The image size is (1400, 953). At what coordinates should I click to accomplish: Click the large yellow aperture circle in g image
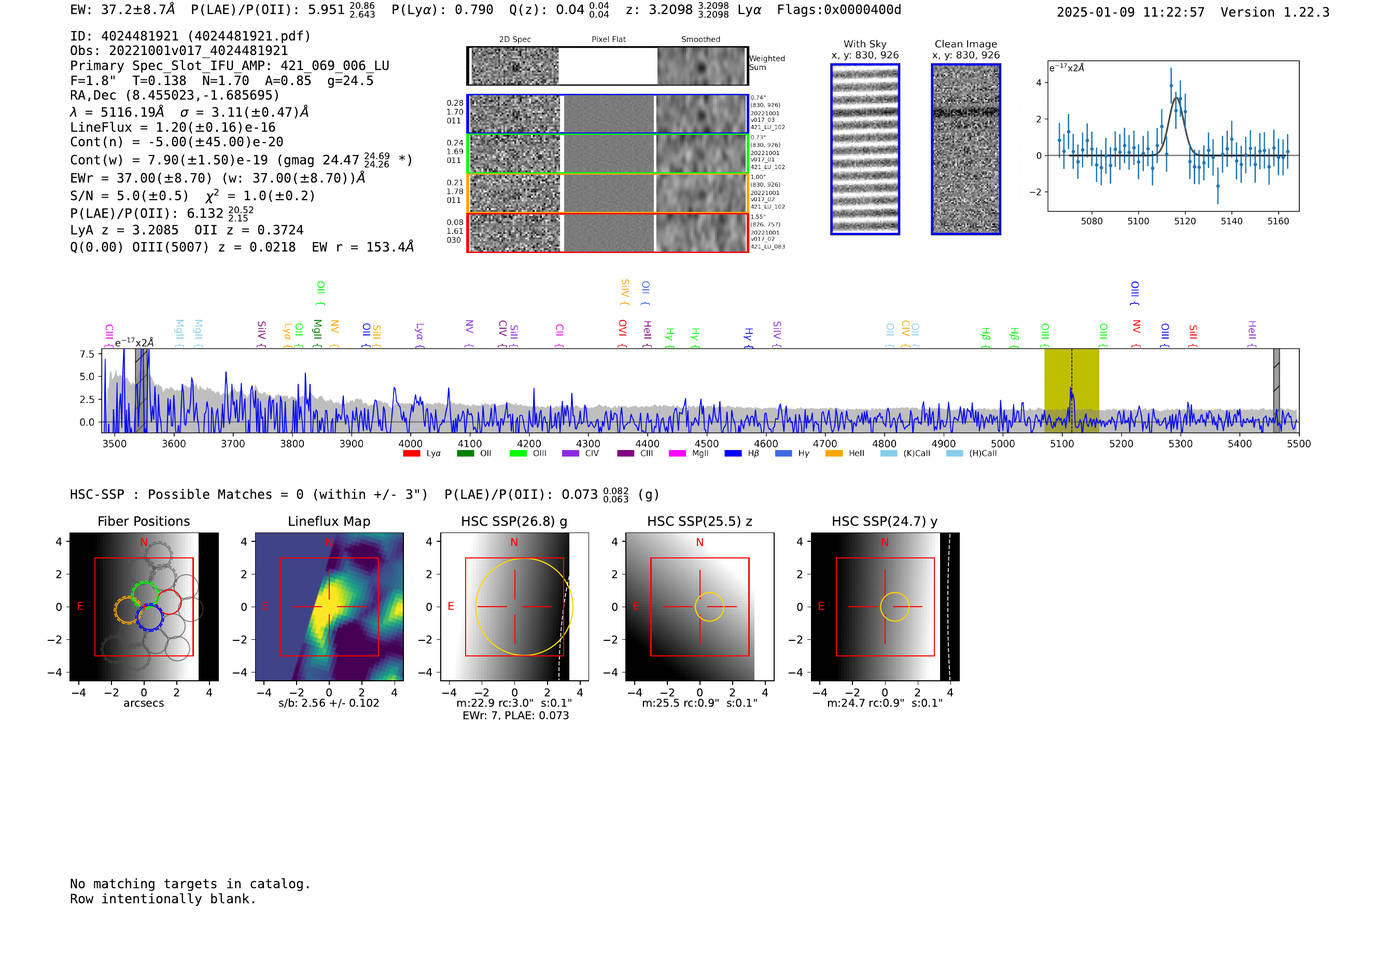[x=522, y=607]
